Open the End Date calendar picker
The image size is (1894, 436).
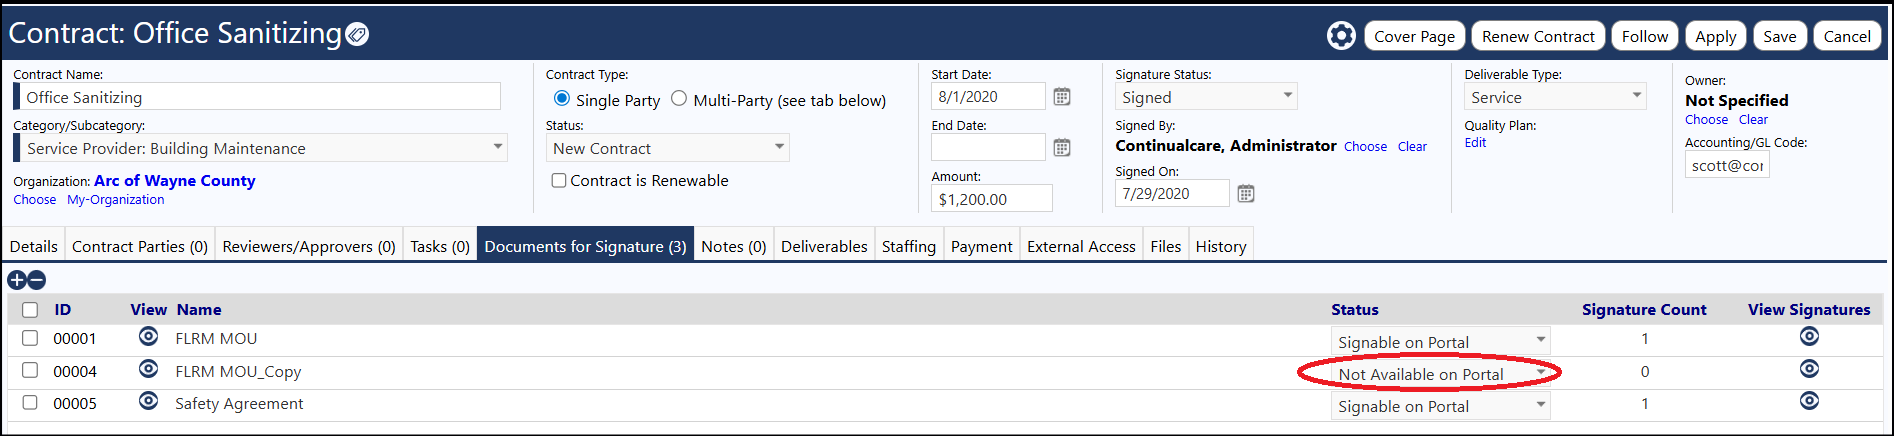(x=1062, y=148)
